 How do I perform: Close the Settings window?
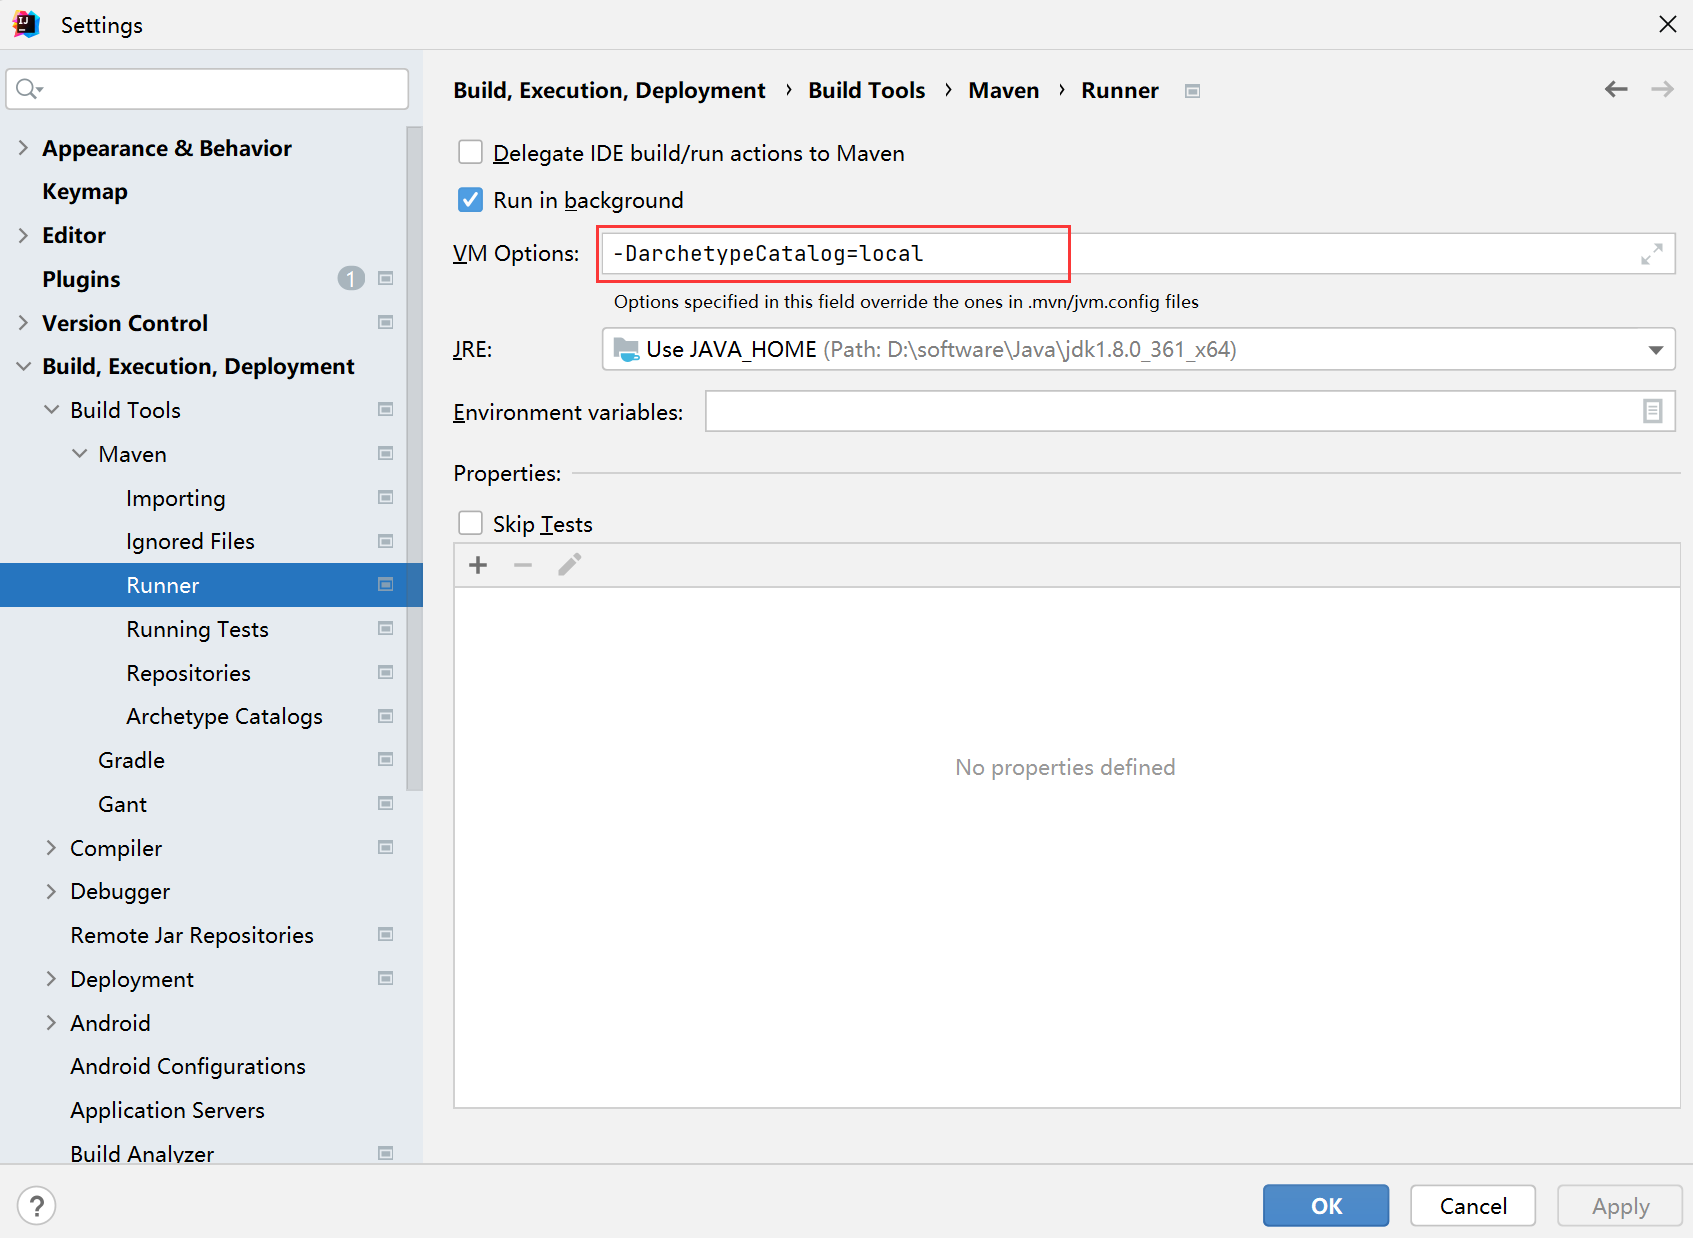coord(1667,24)
